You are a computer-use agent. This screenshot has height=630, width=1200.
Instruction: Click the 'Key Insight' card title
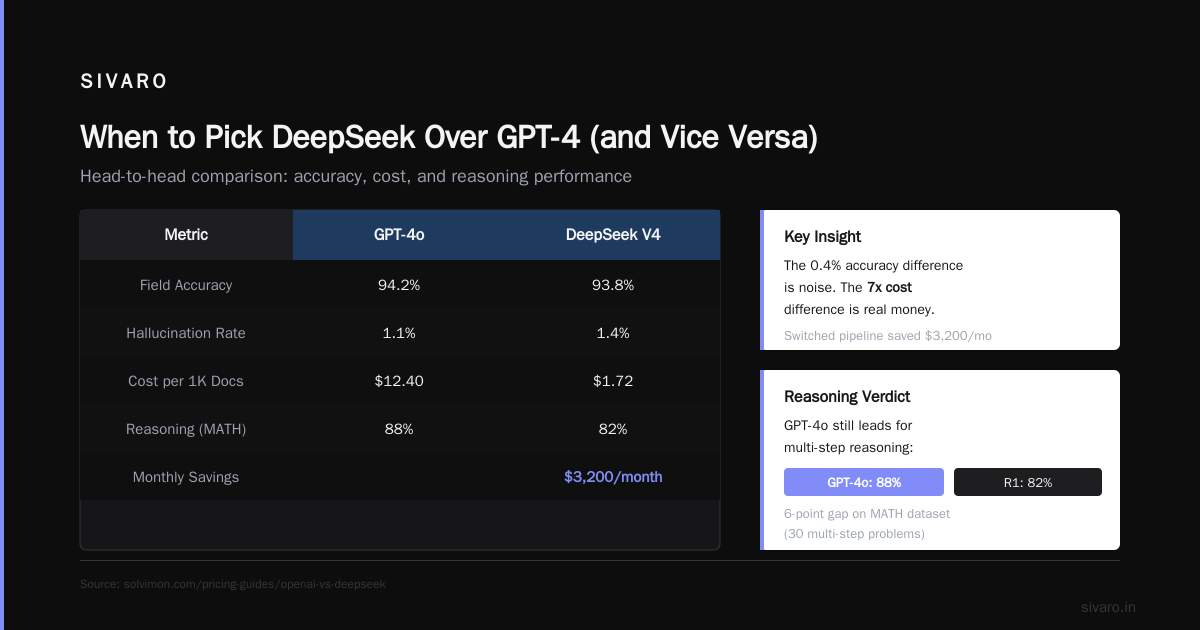coord(822,237)
